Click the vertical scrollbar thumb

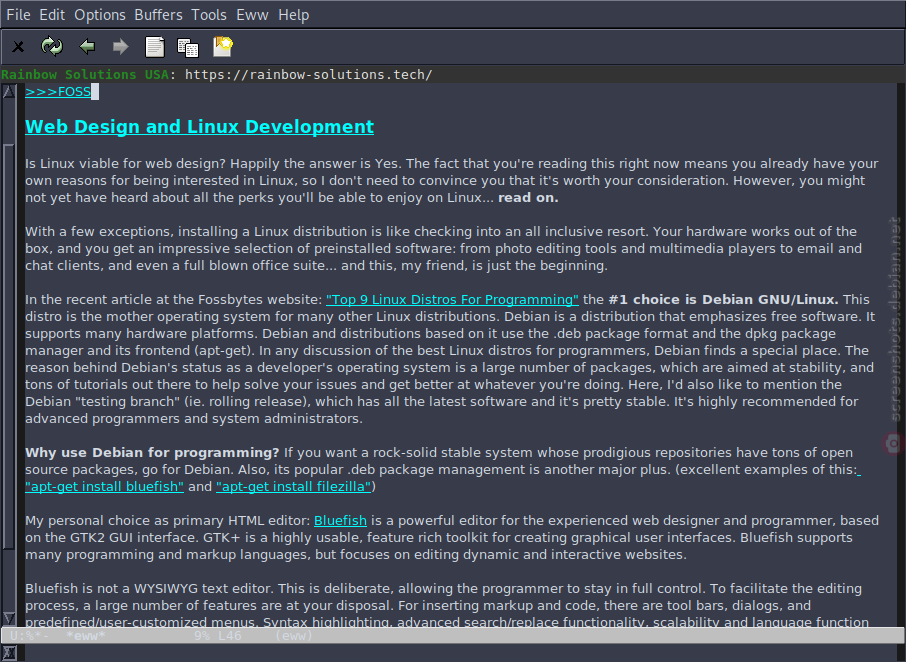tap(9, 347)
